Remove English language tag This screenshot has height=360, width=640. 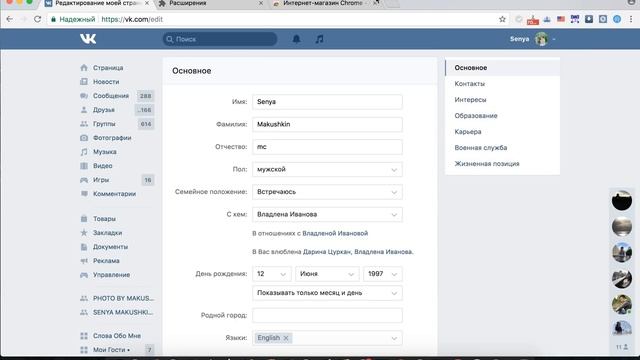286,338
